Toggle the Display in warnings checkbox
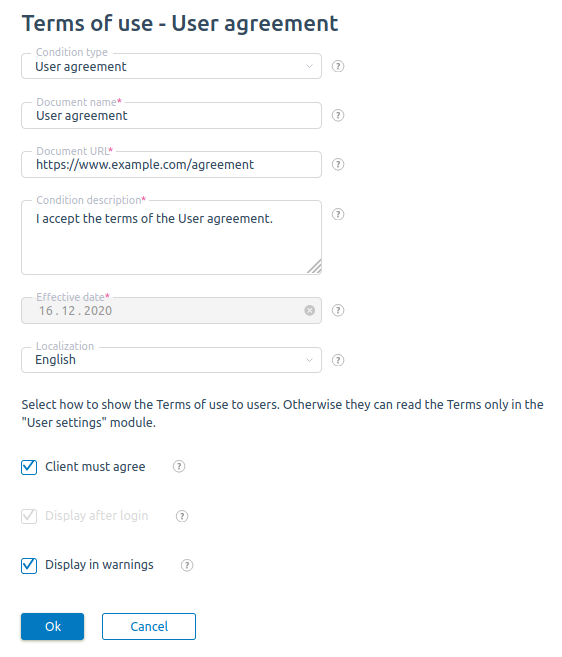The image size is (562, 657). [29, 565]
